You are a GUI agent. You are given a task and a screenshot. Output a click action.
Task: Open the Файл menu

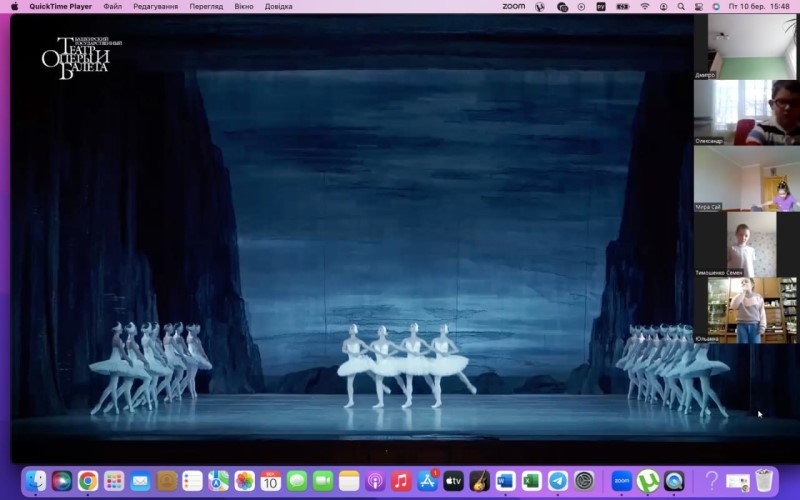pyautogui.click(x=112, y=6)
